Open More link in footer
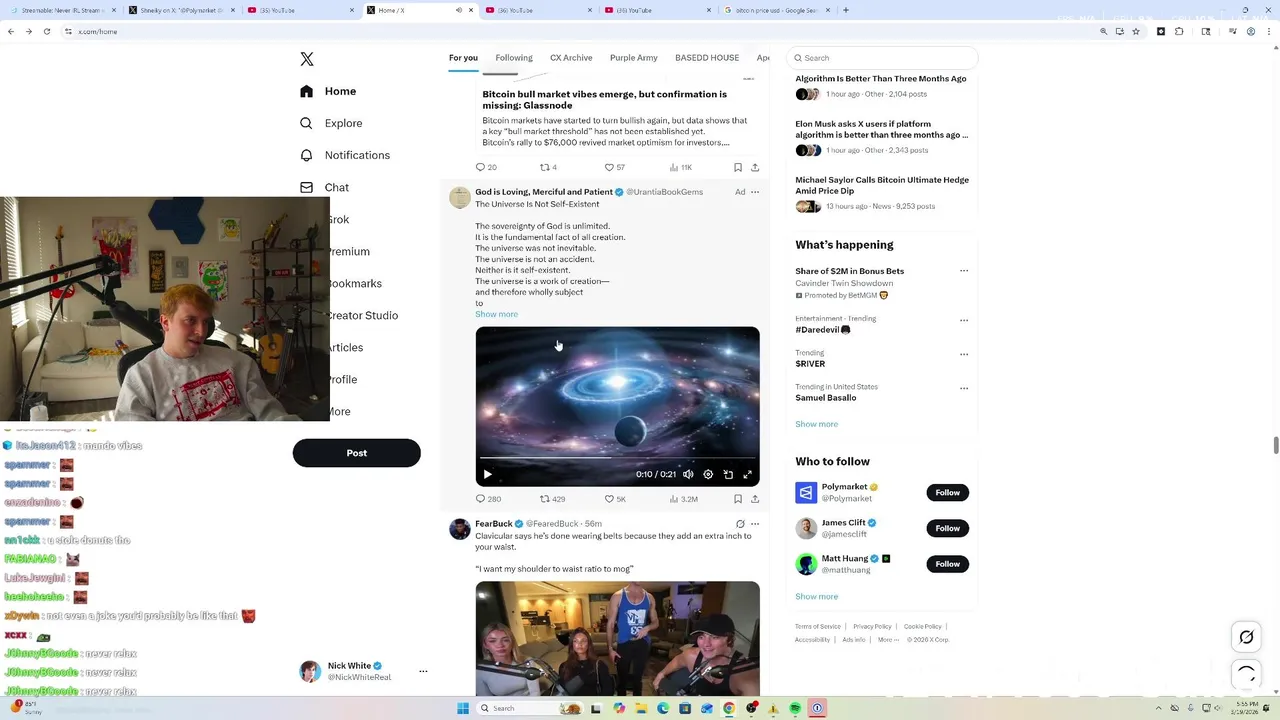 click(888, 639)
